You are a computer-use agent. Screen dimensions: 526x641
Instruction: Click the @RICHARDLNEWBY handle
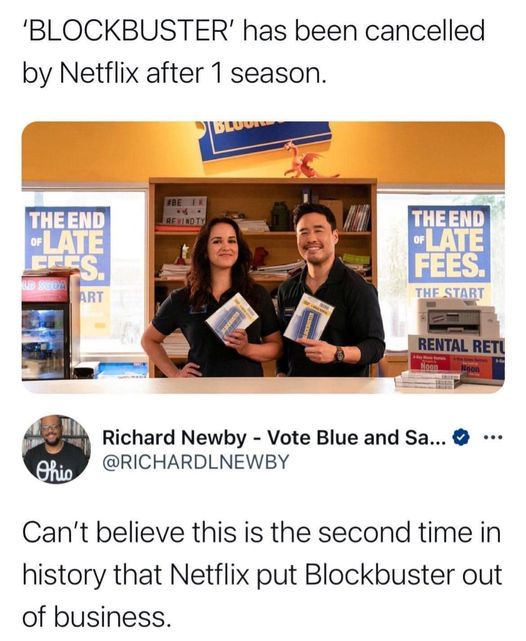click(x=195, y=462)
